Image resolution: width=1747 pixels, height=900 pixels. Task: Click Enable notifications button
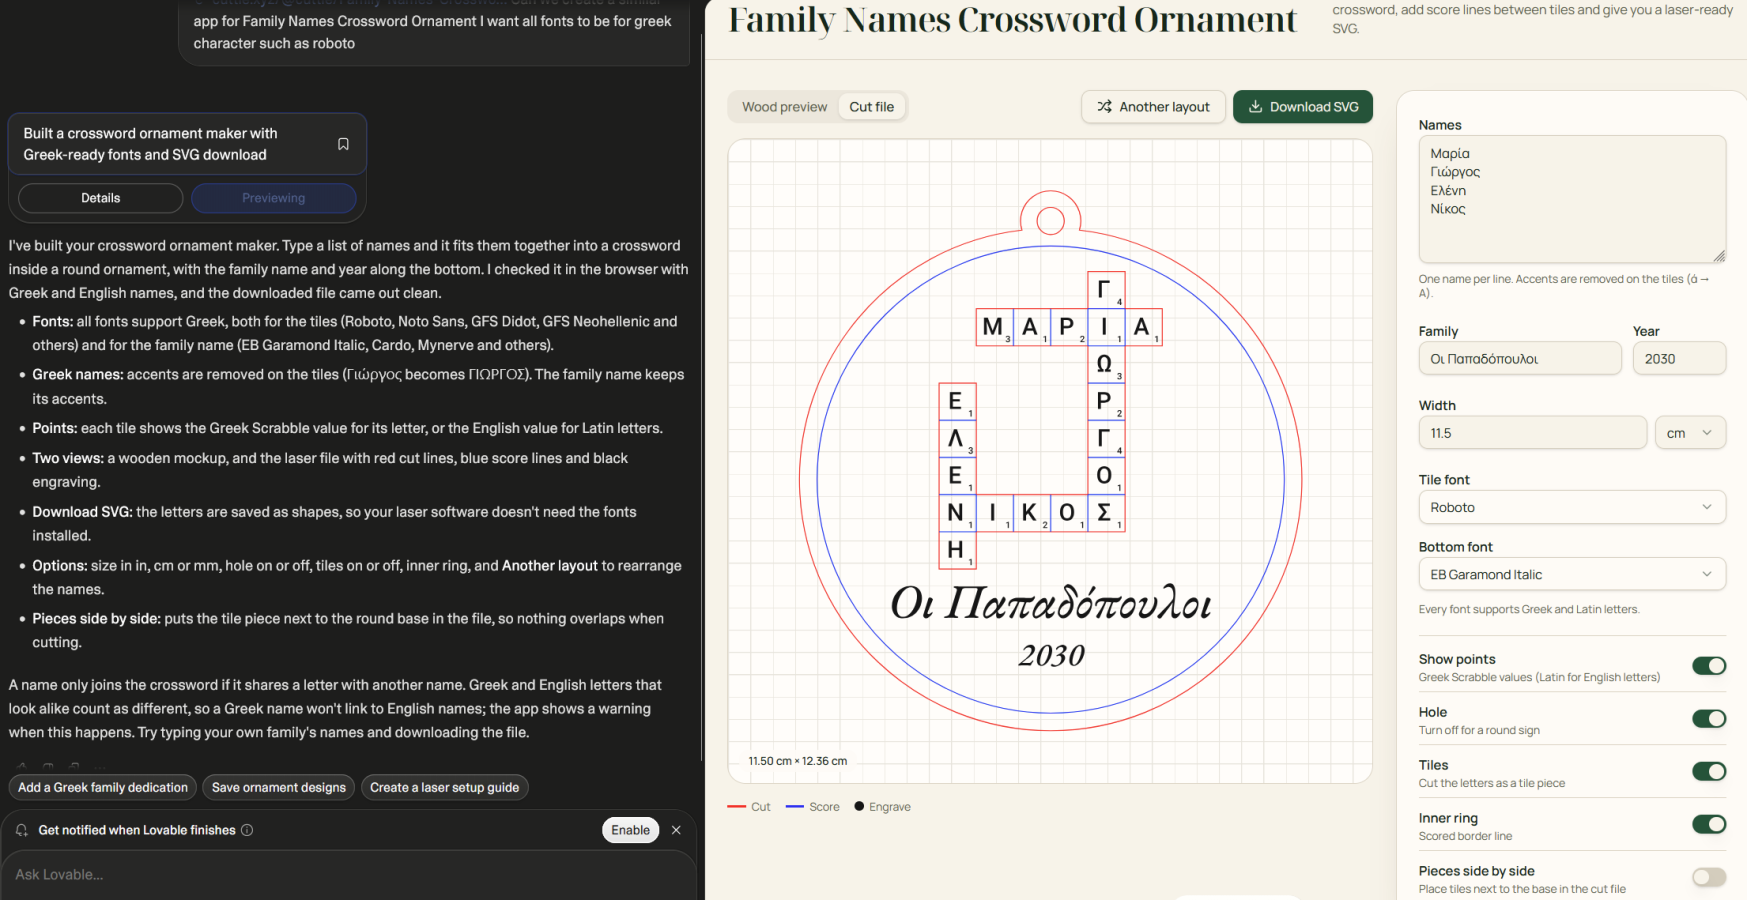click(x=631, y=830)
